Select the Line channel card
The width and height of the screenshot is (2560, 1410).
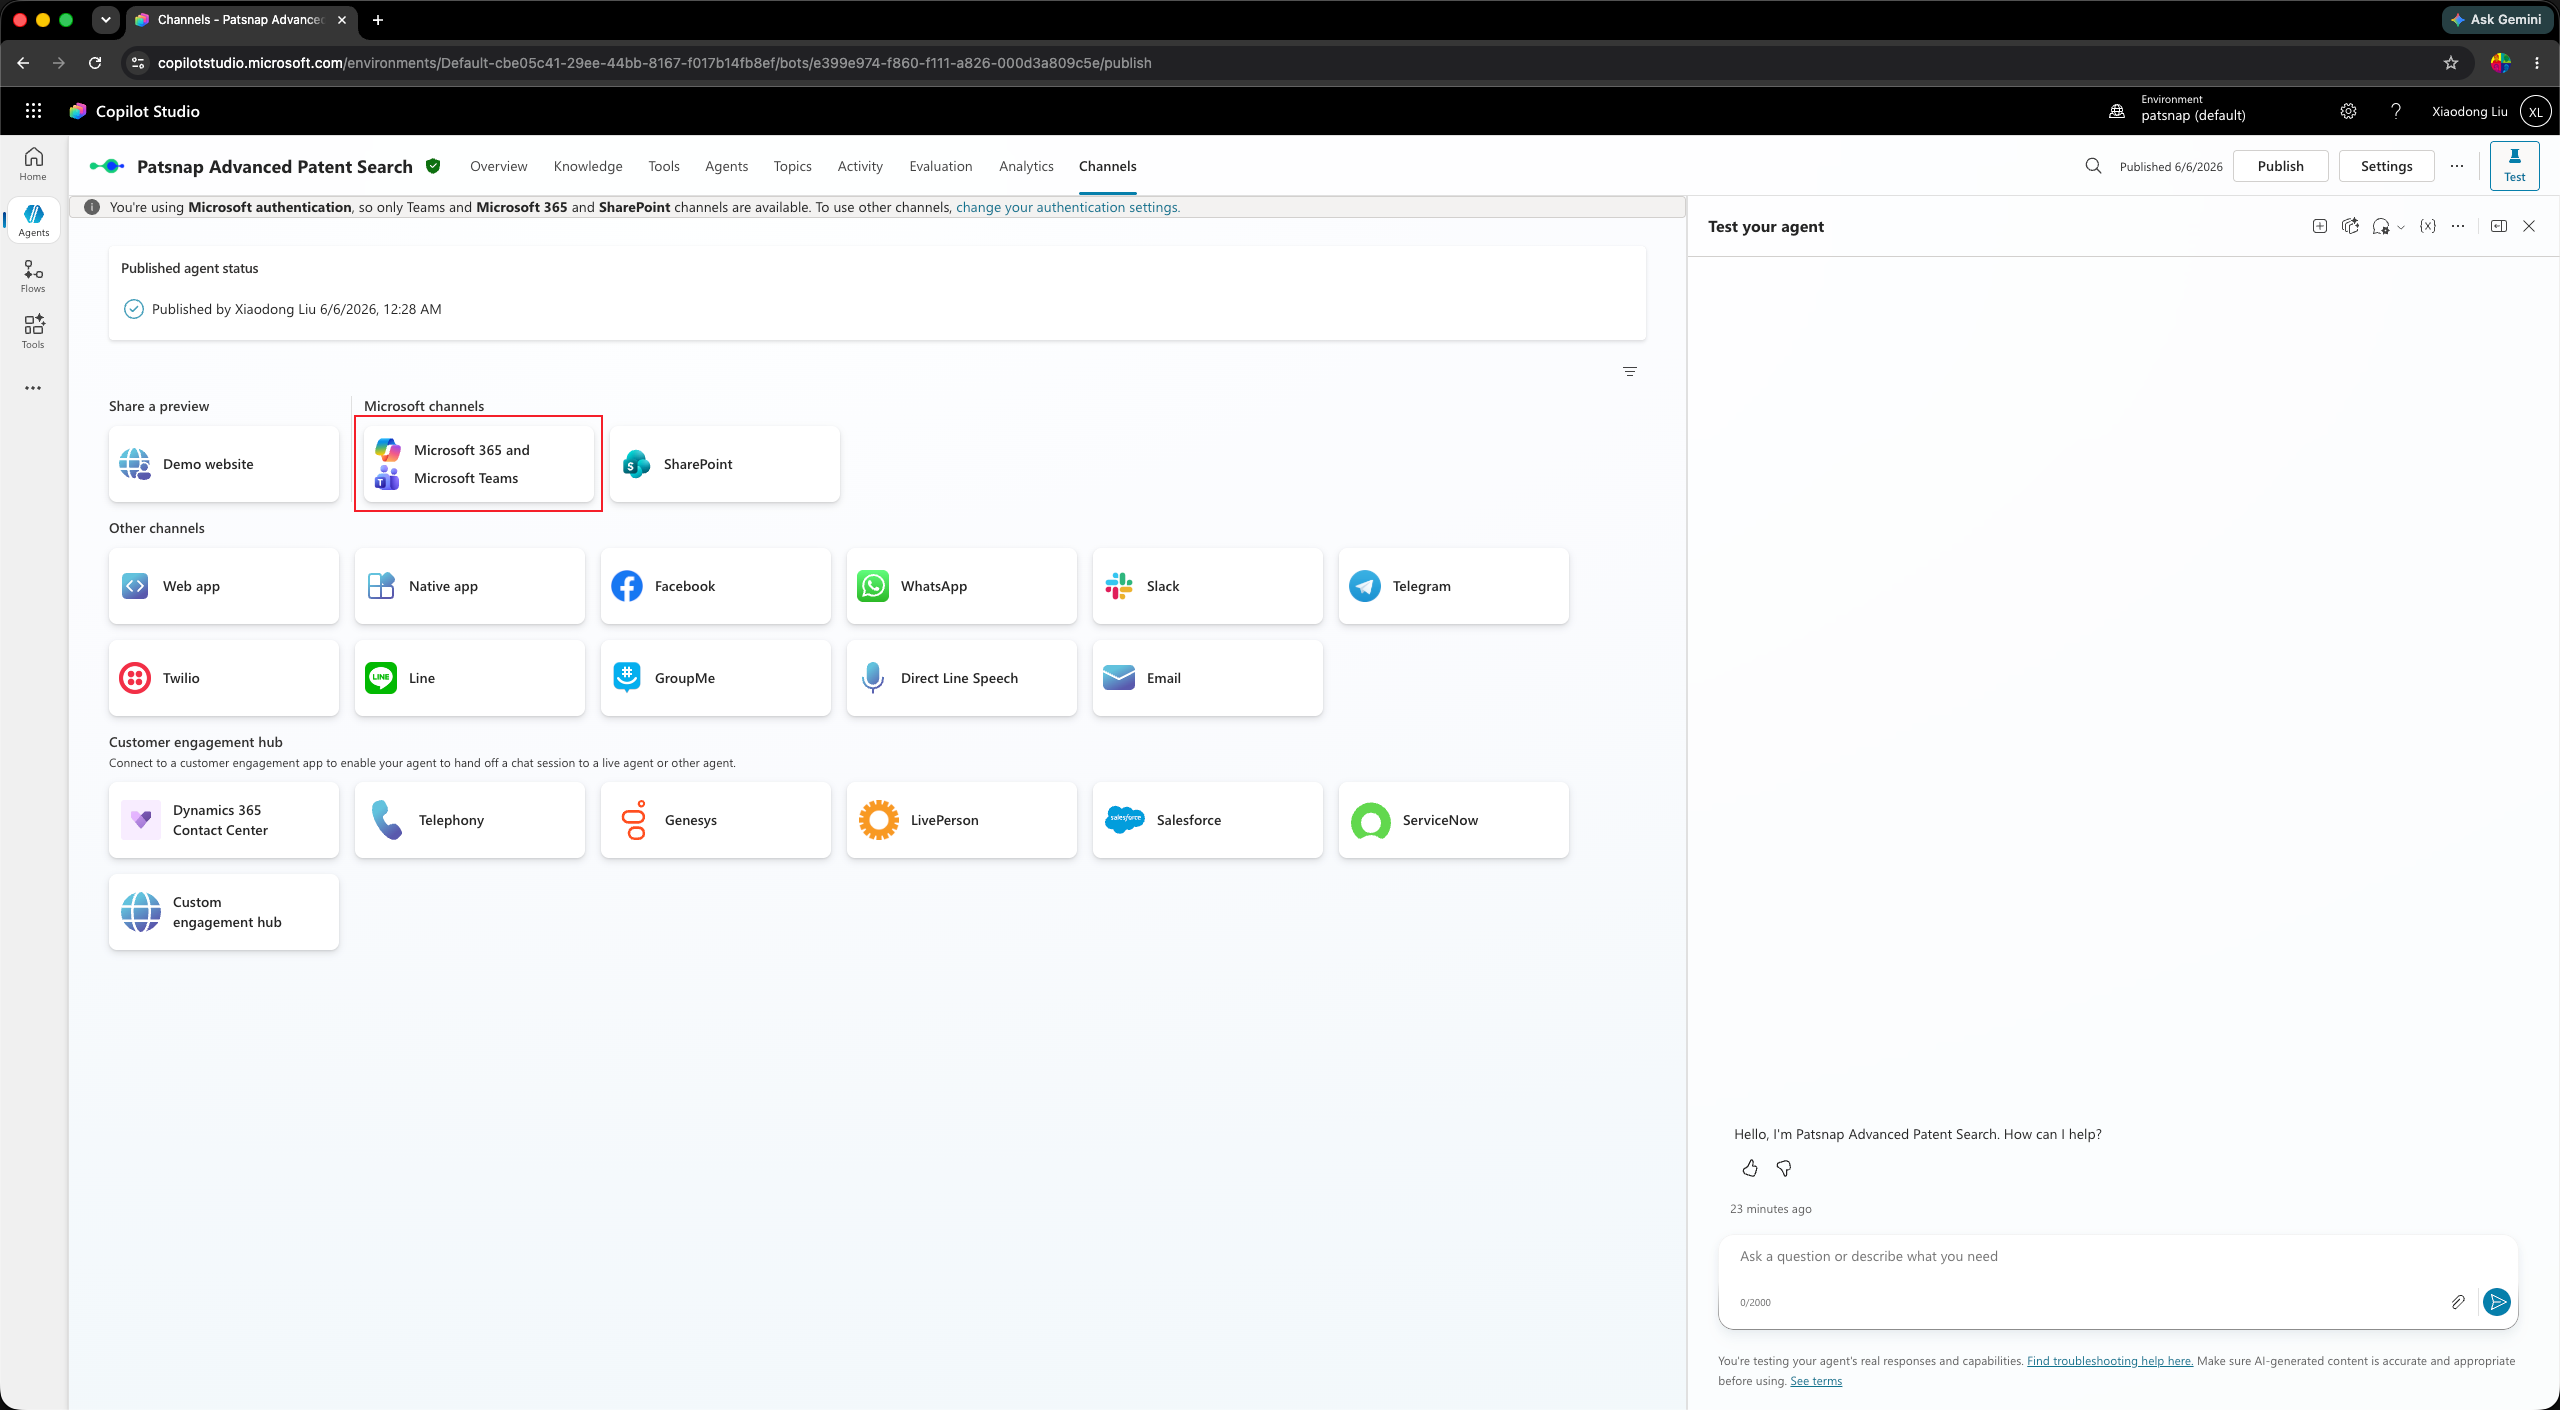click(470, 678)
